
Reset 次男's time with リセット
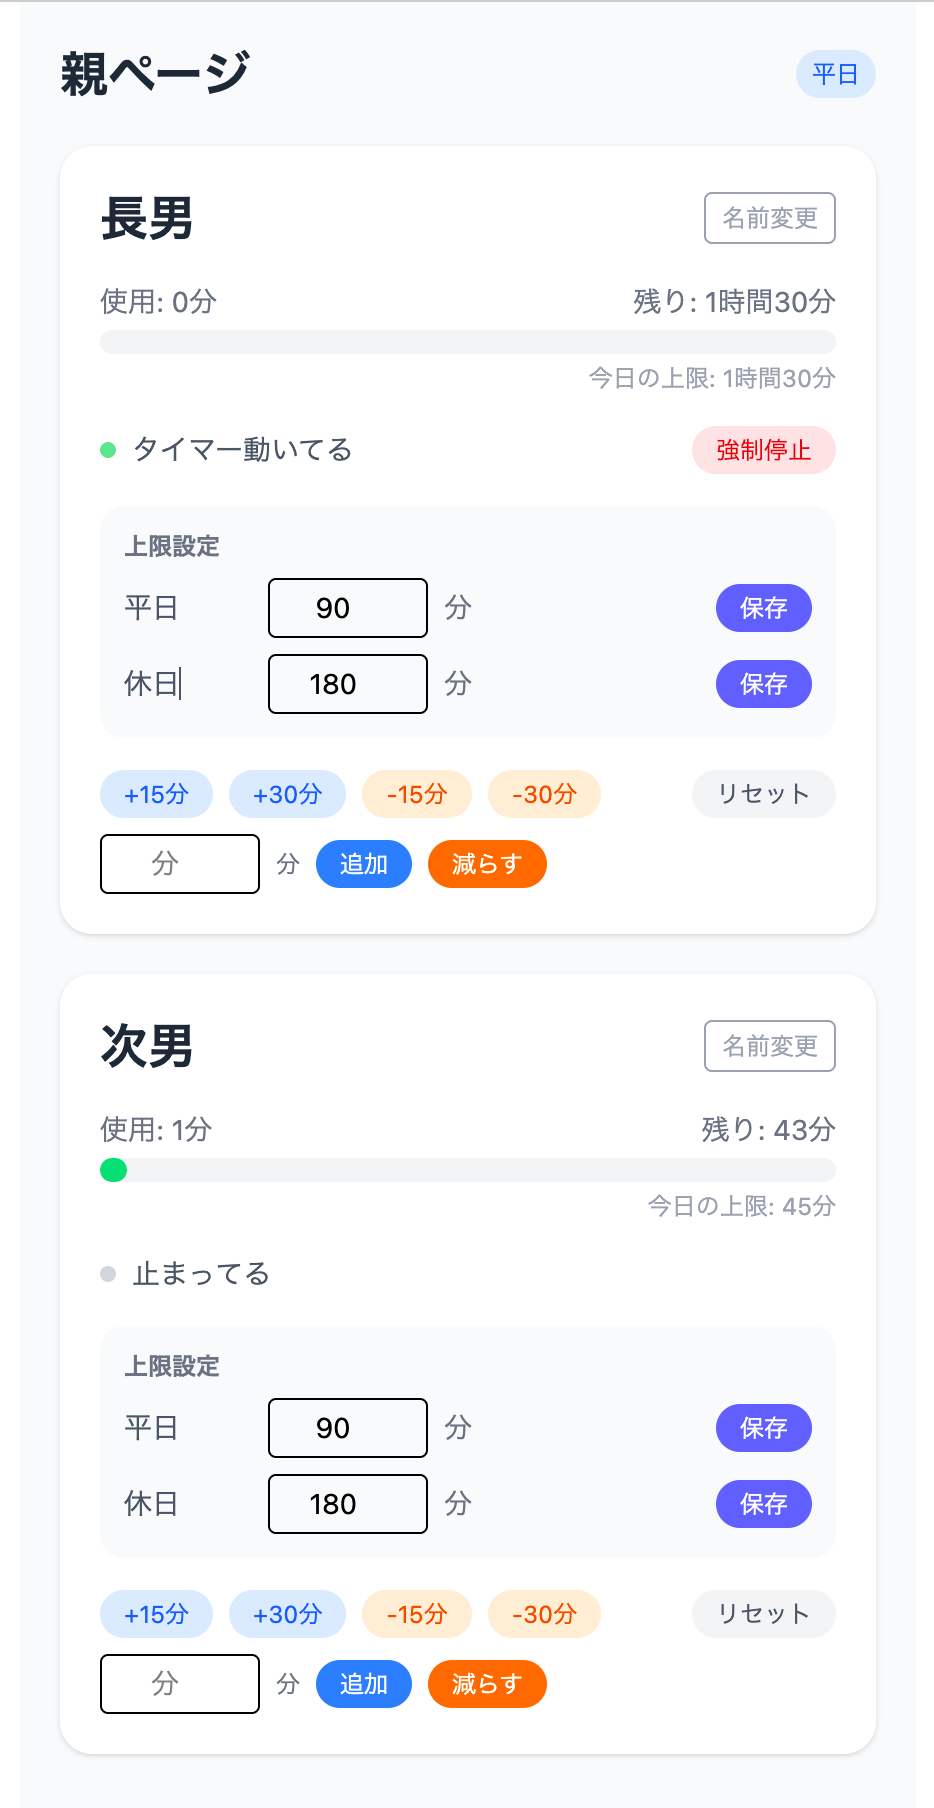[x=764, y=1614]
